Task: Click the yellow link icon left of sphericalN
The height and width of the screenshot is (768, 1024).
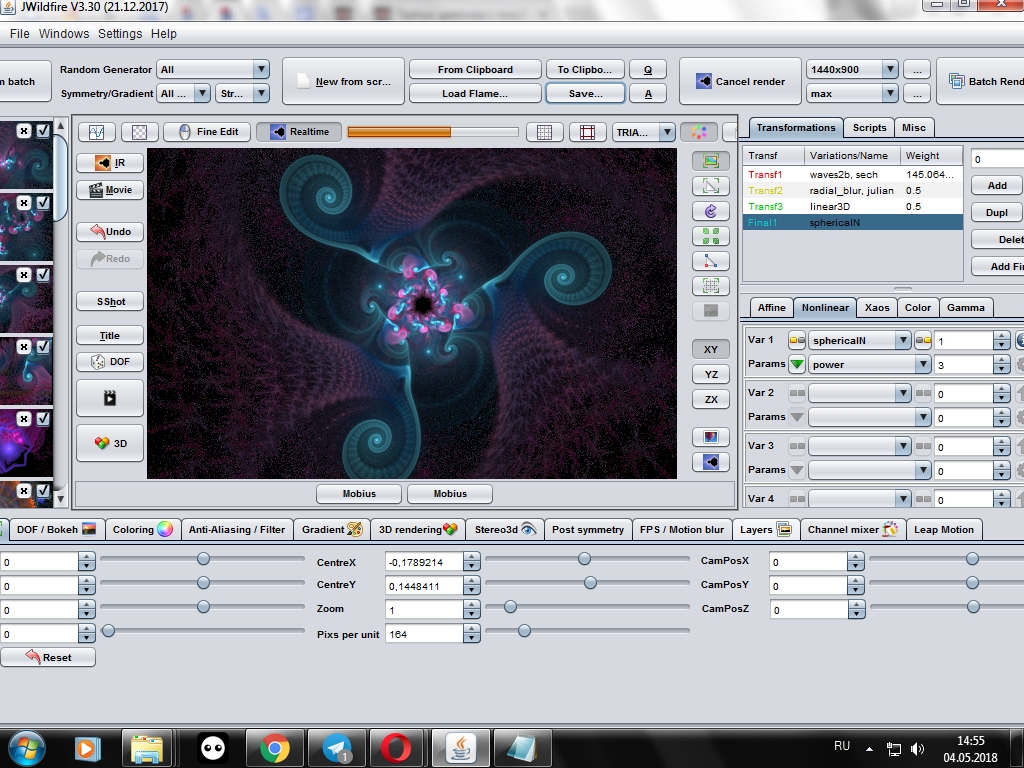Action: [797, 340]
